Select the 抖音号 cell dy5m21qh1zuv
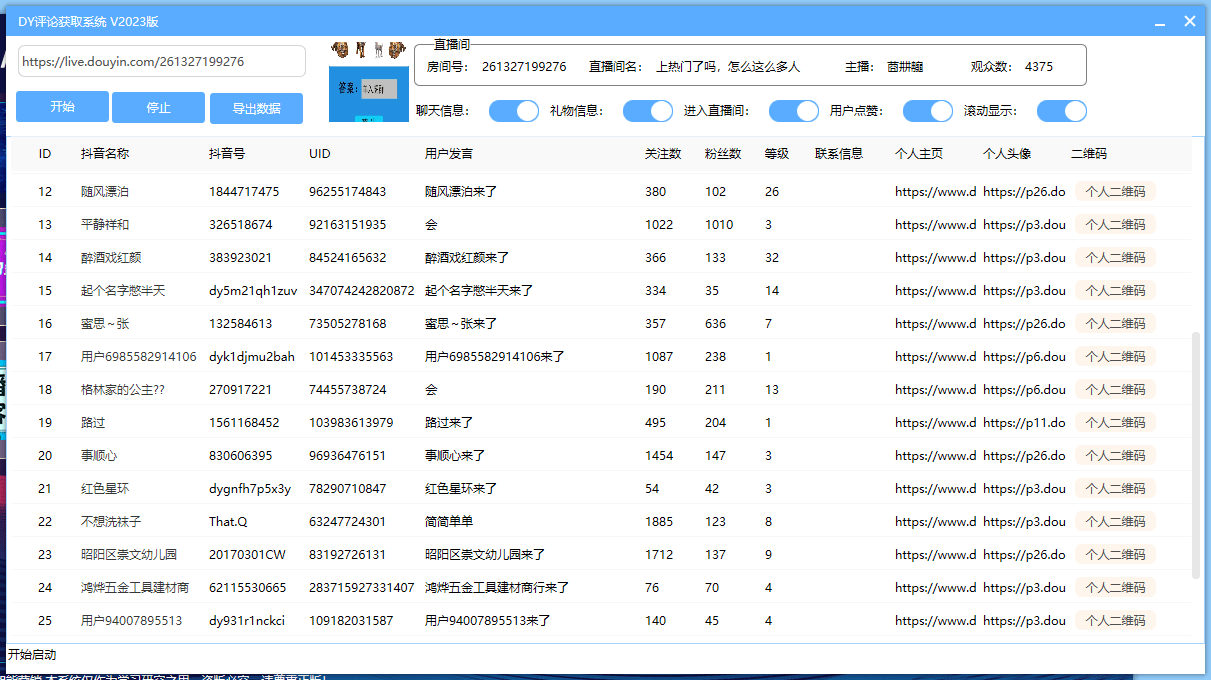This screenshot has height=680, width=1211. [253, 290]
